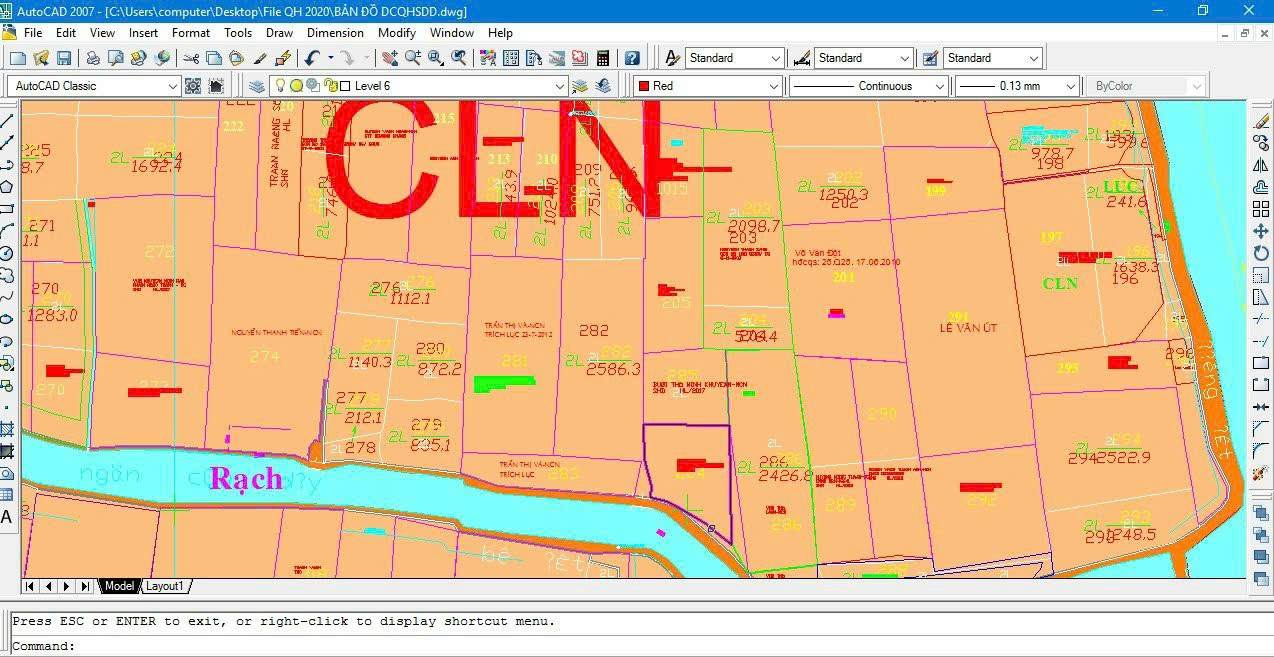
Task: Open the Dimension menu
Action: click(x=335, y=33)
